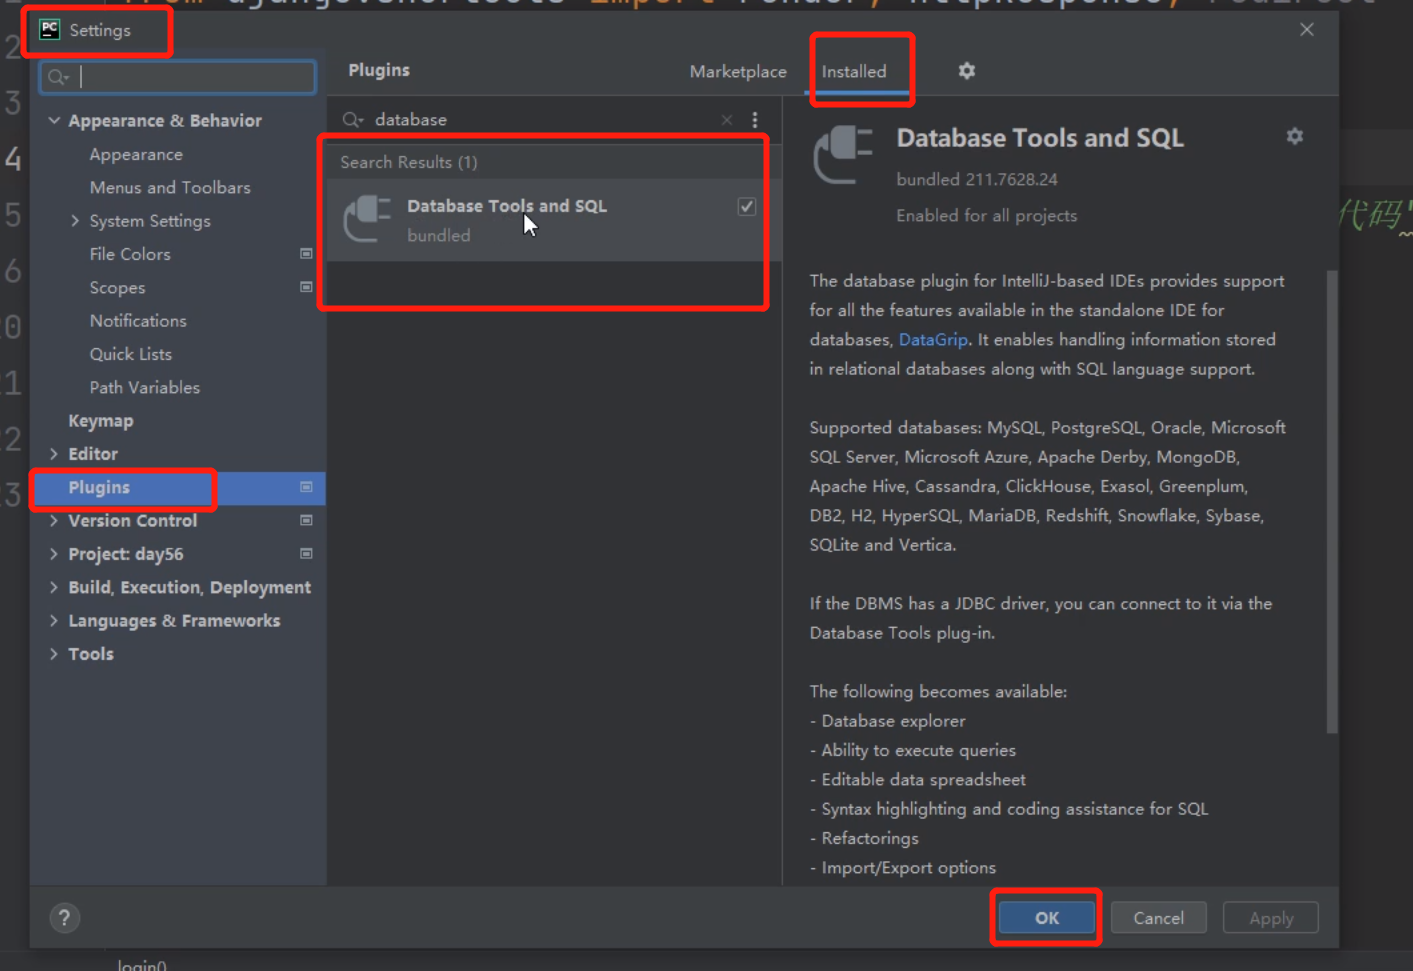Click the settings search input field

[178, 77]
